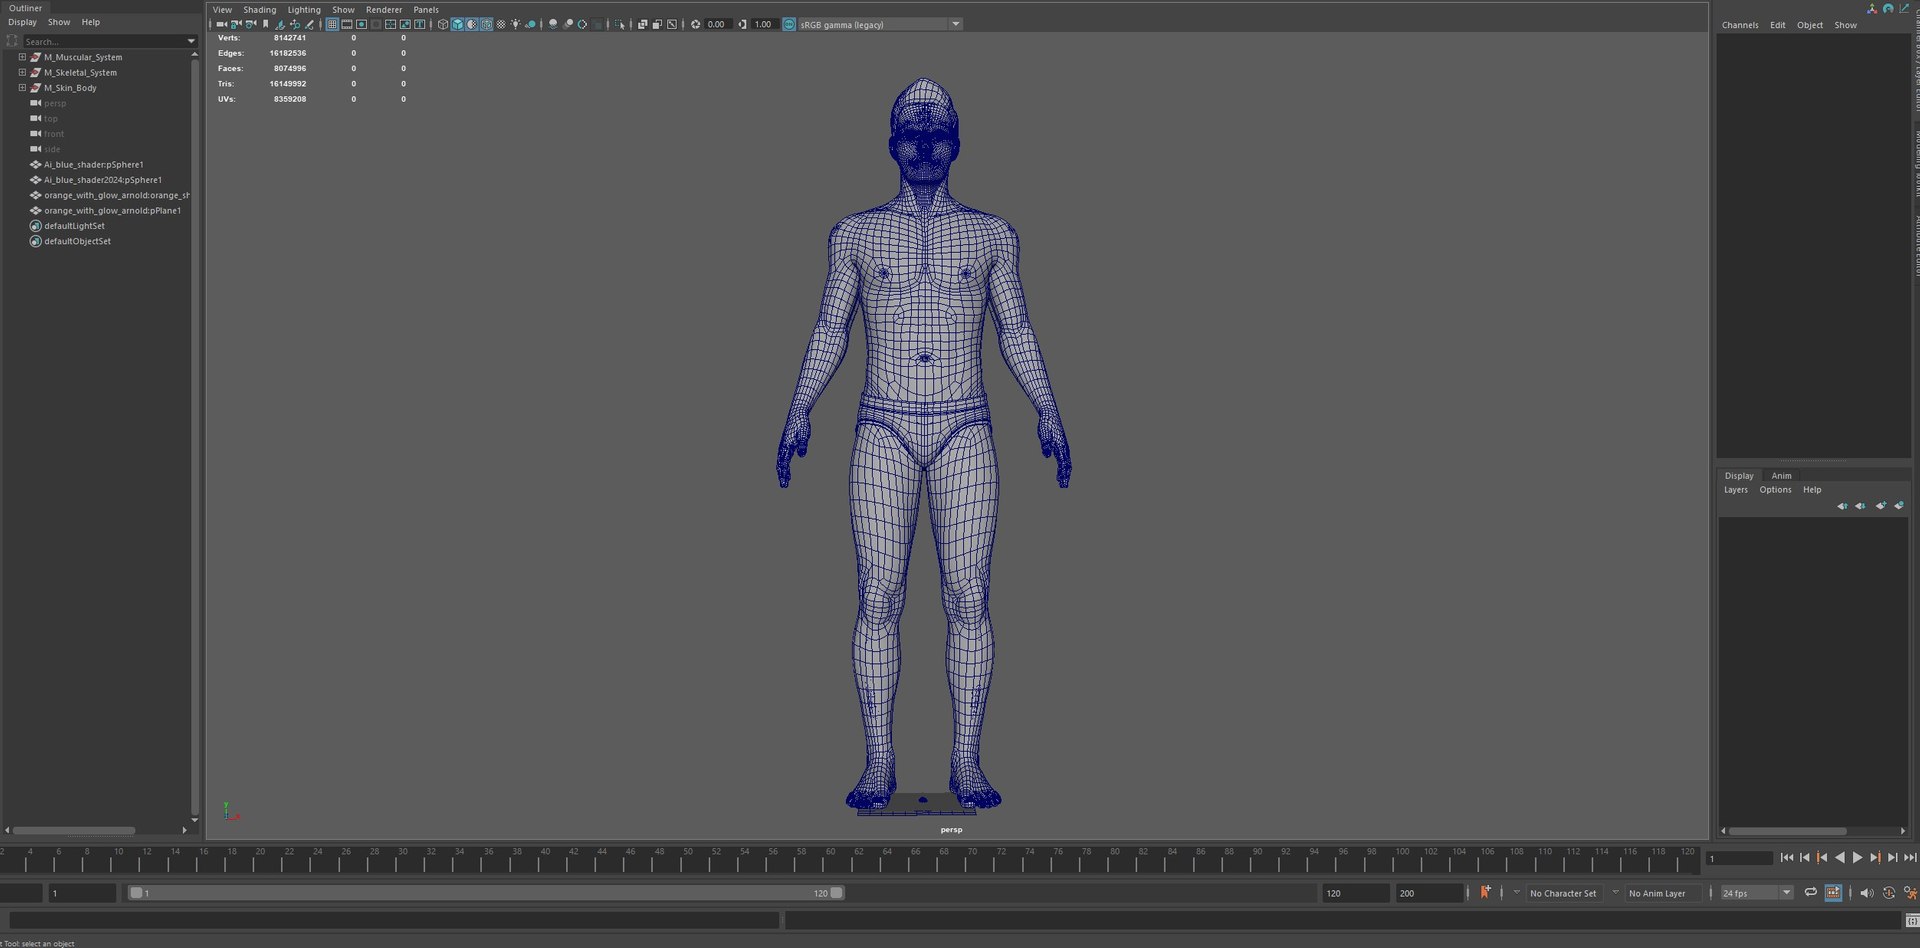The height and width of the screenshot is (948, 1920).
Task: Go to end of playback range
Action: (1910, 858)
